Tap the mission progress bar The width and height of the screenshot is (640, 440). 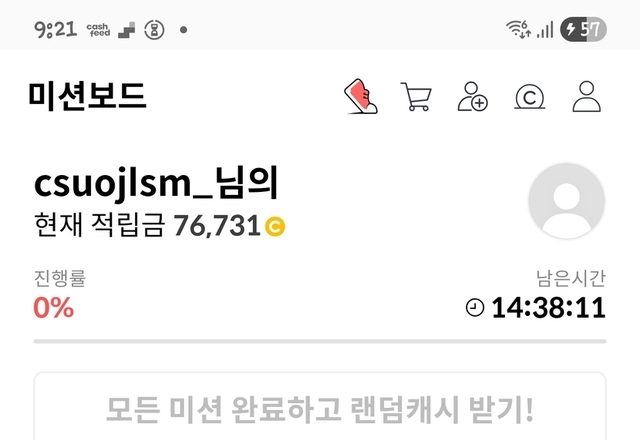[x=320, y=341]
